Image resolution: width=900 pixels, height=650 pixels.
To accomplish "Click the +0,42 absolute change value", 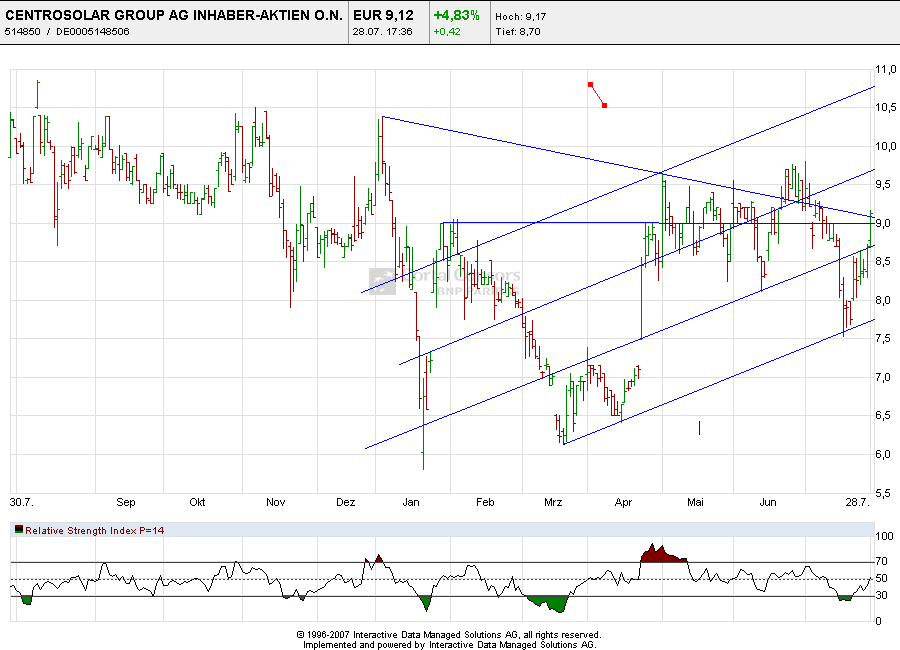I will click(x=446, y=32).
